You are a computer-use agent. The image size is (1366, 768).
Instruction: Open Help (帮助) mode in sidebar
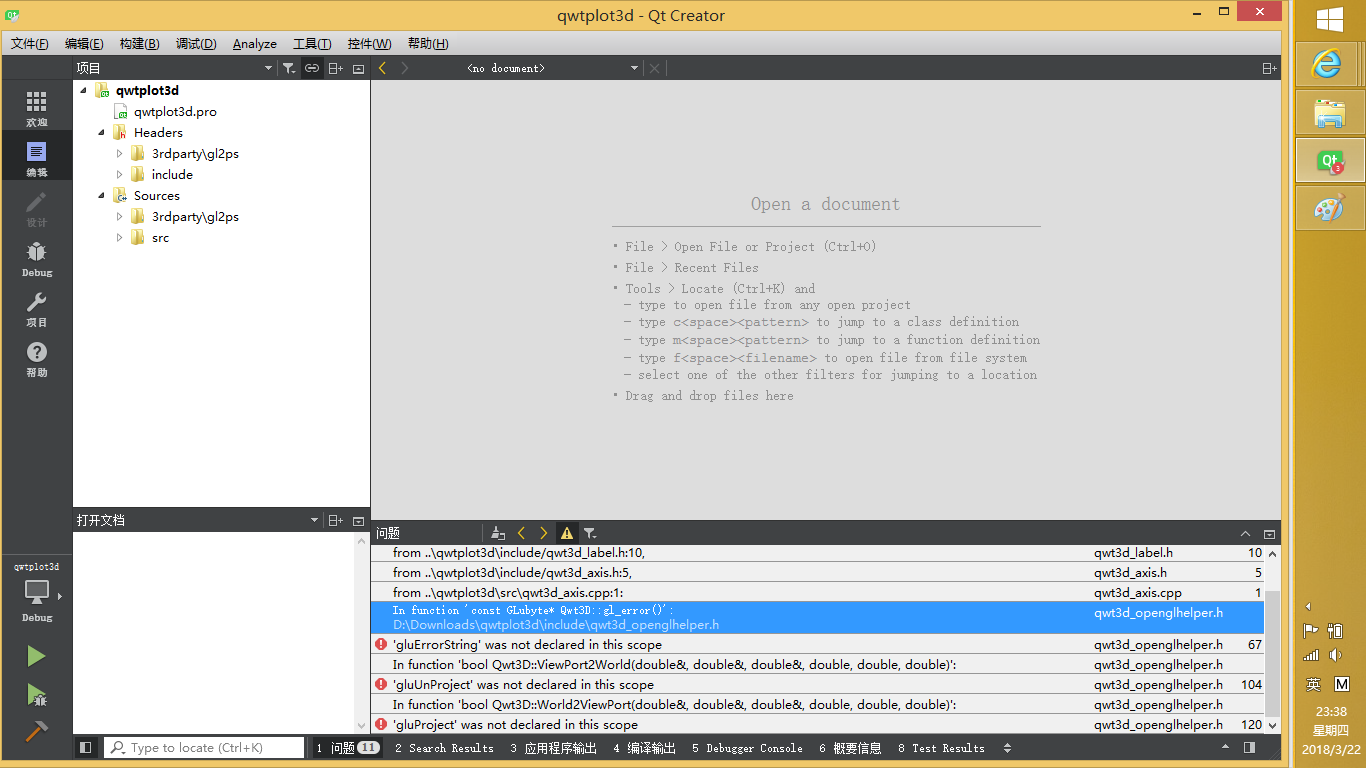pyautogui.click(x=36, y=358)
